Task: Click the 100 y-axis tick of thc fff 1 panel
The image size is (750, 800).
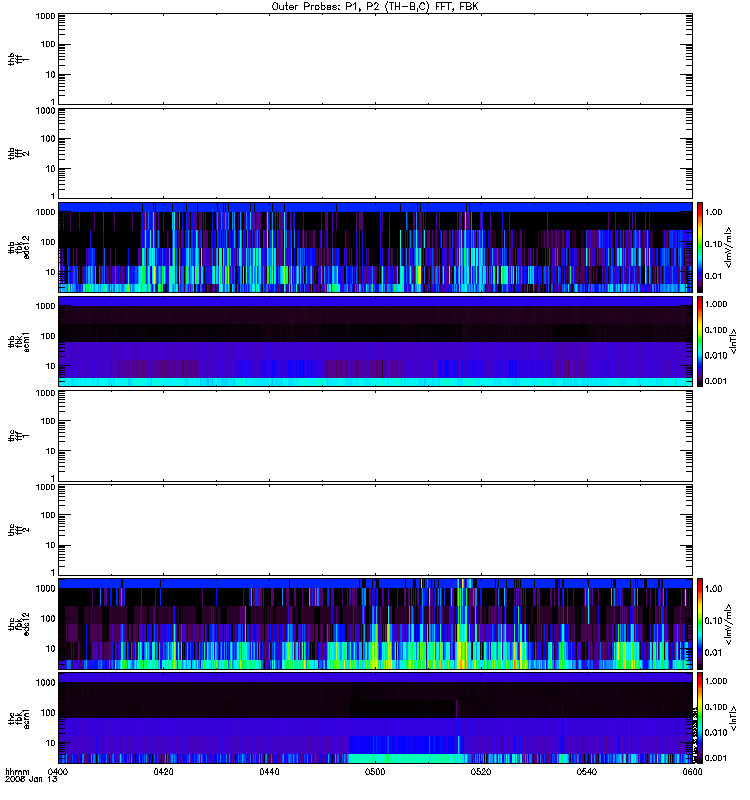Action: [x=48, y=421]
